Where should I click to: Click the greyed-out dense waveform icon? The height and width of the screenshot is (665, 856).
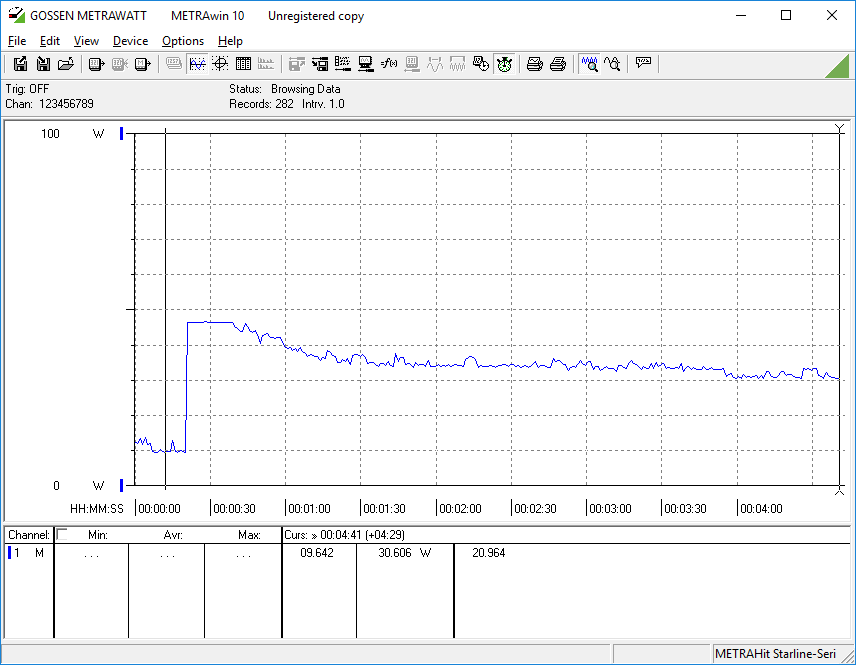(x=457, y=64)
